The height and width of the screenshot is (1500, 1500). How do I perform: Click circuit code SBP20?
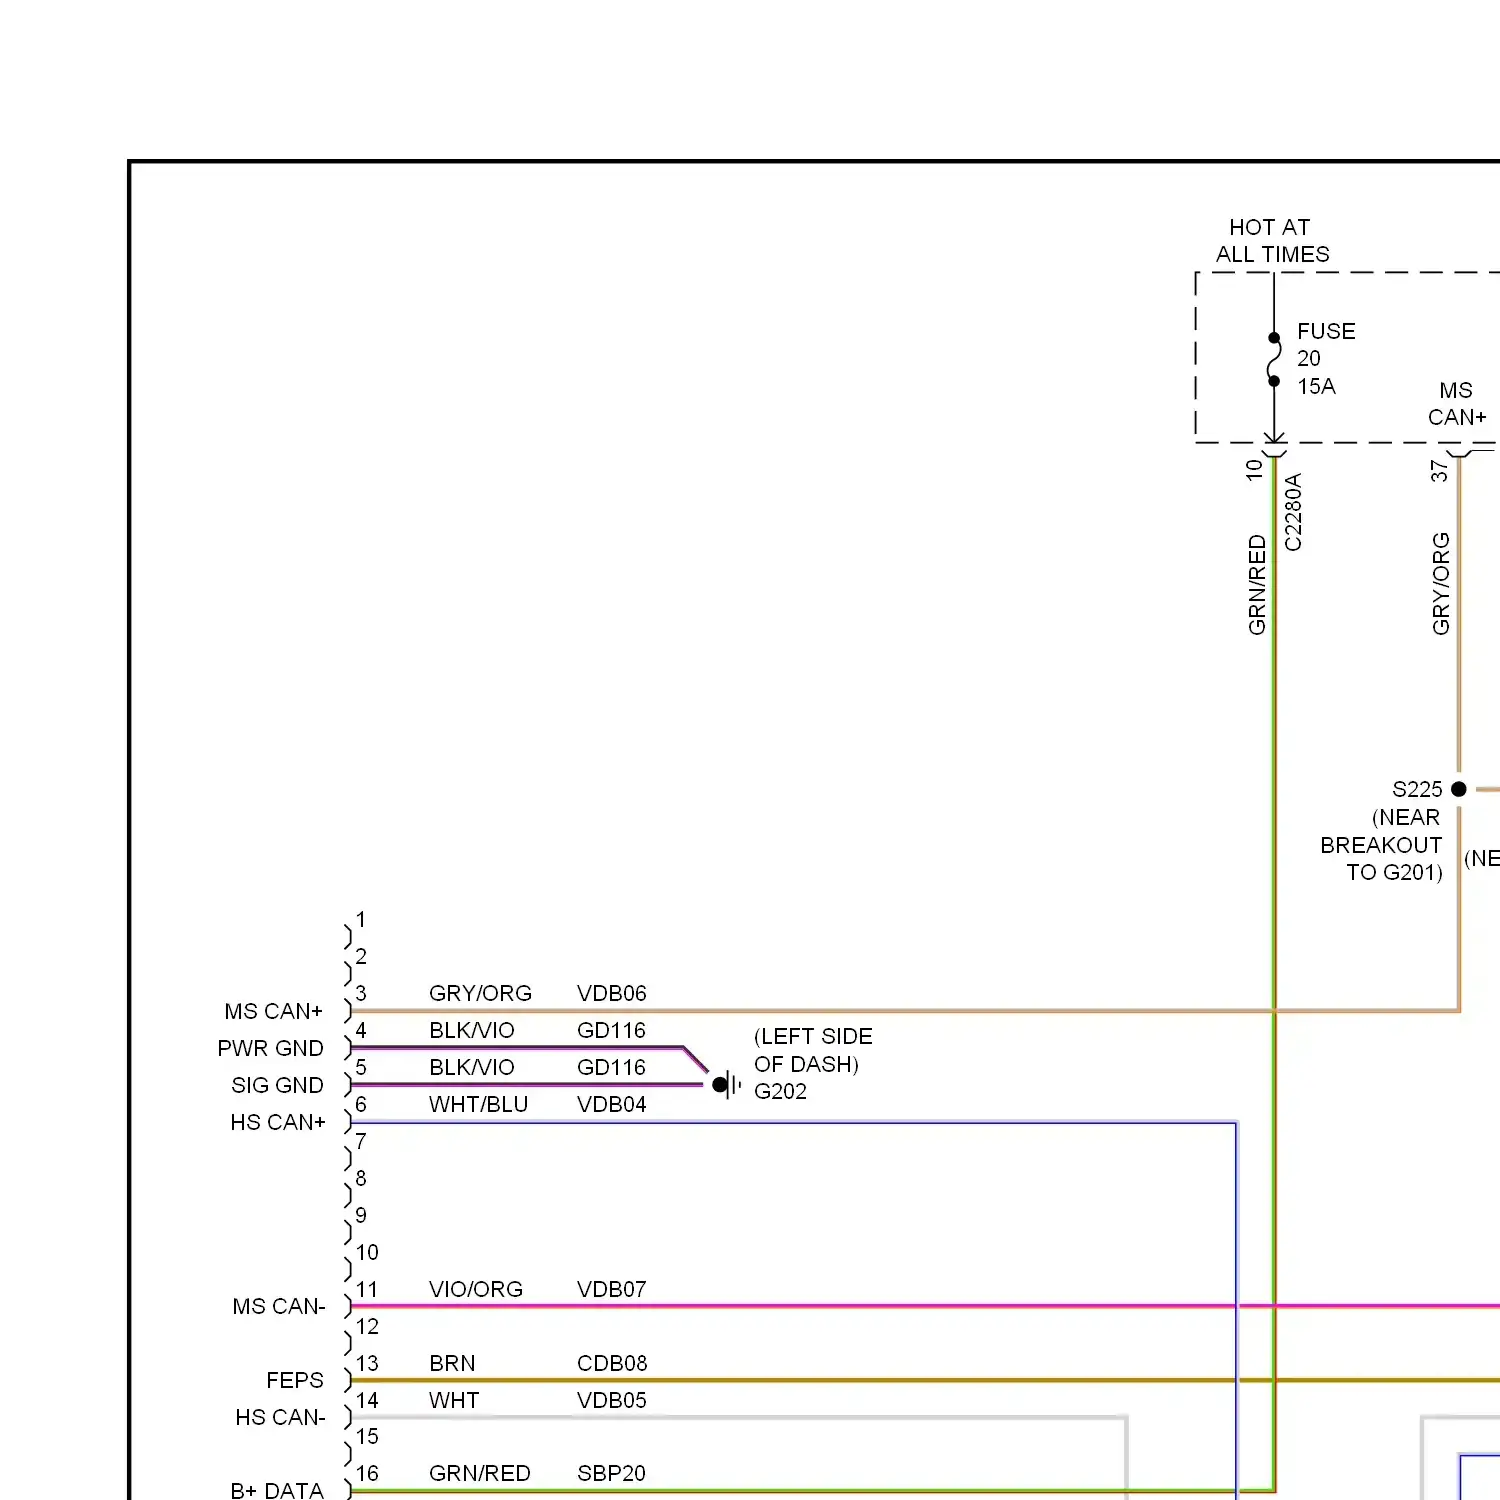pos(612,1473)
